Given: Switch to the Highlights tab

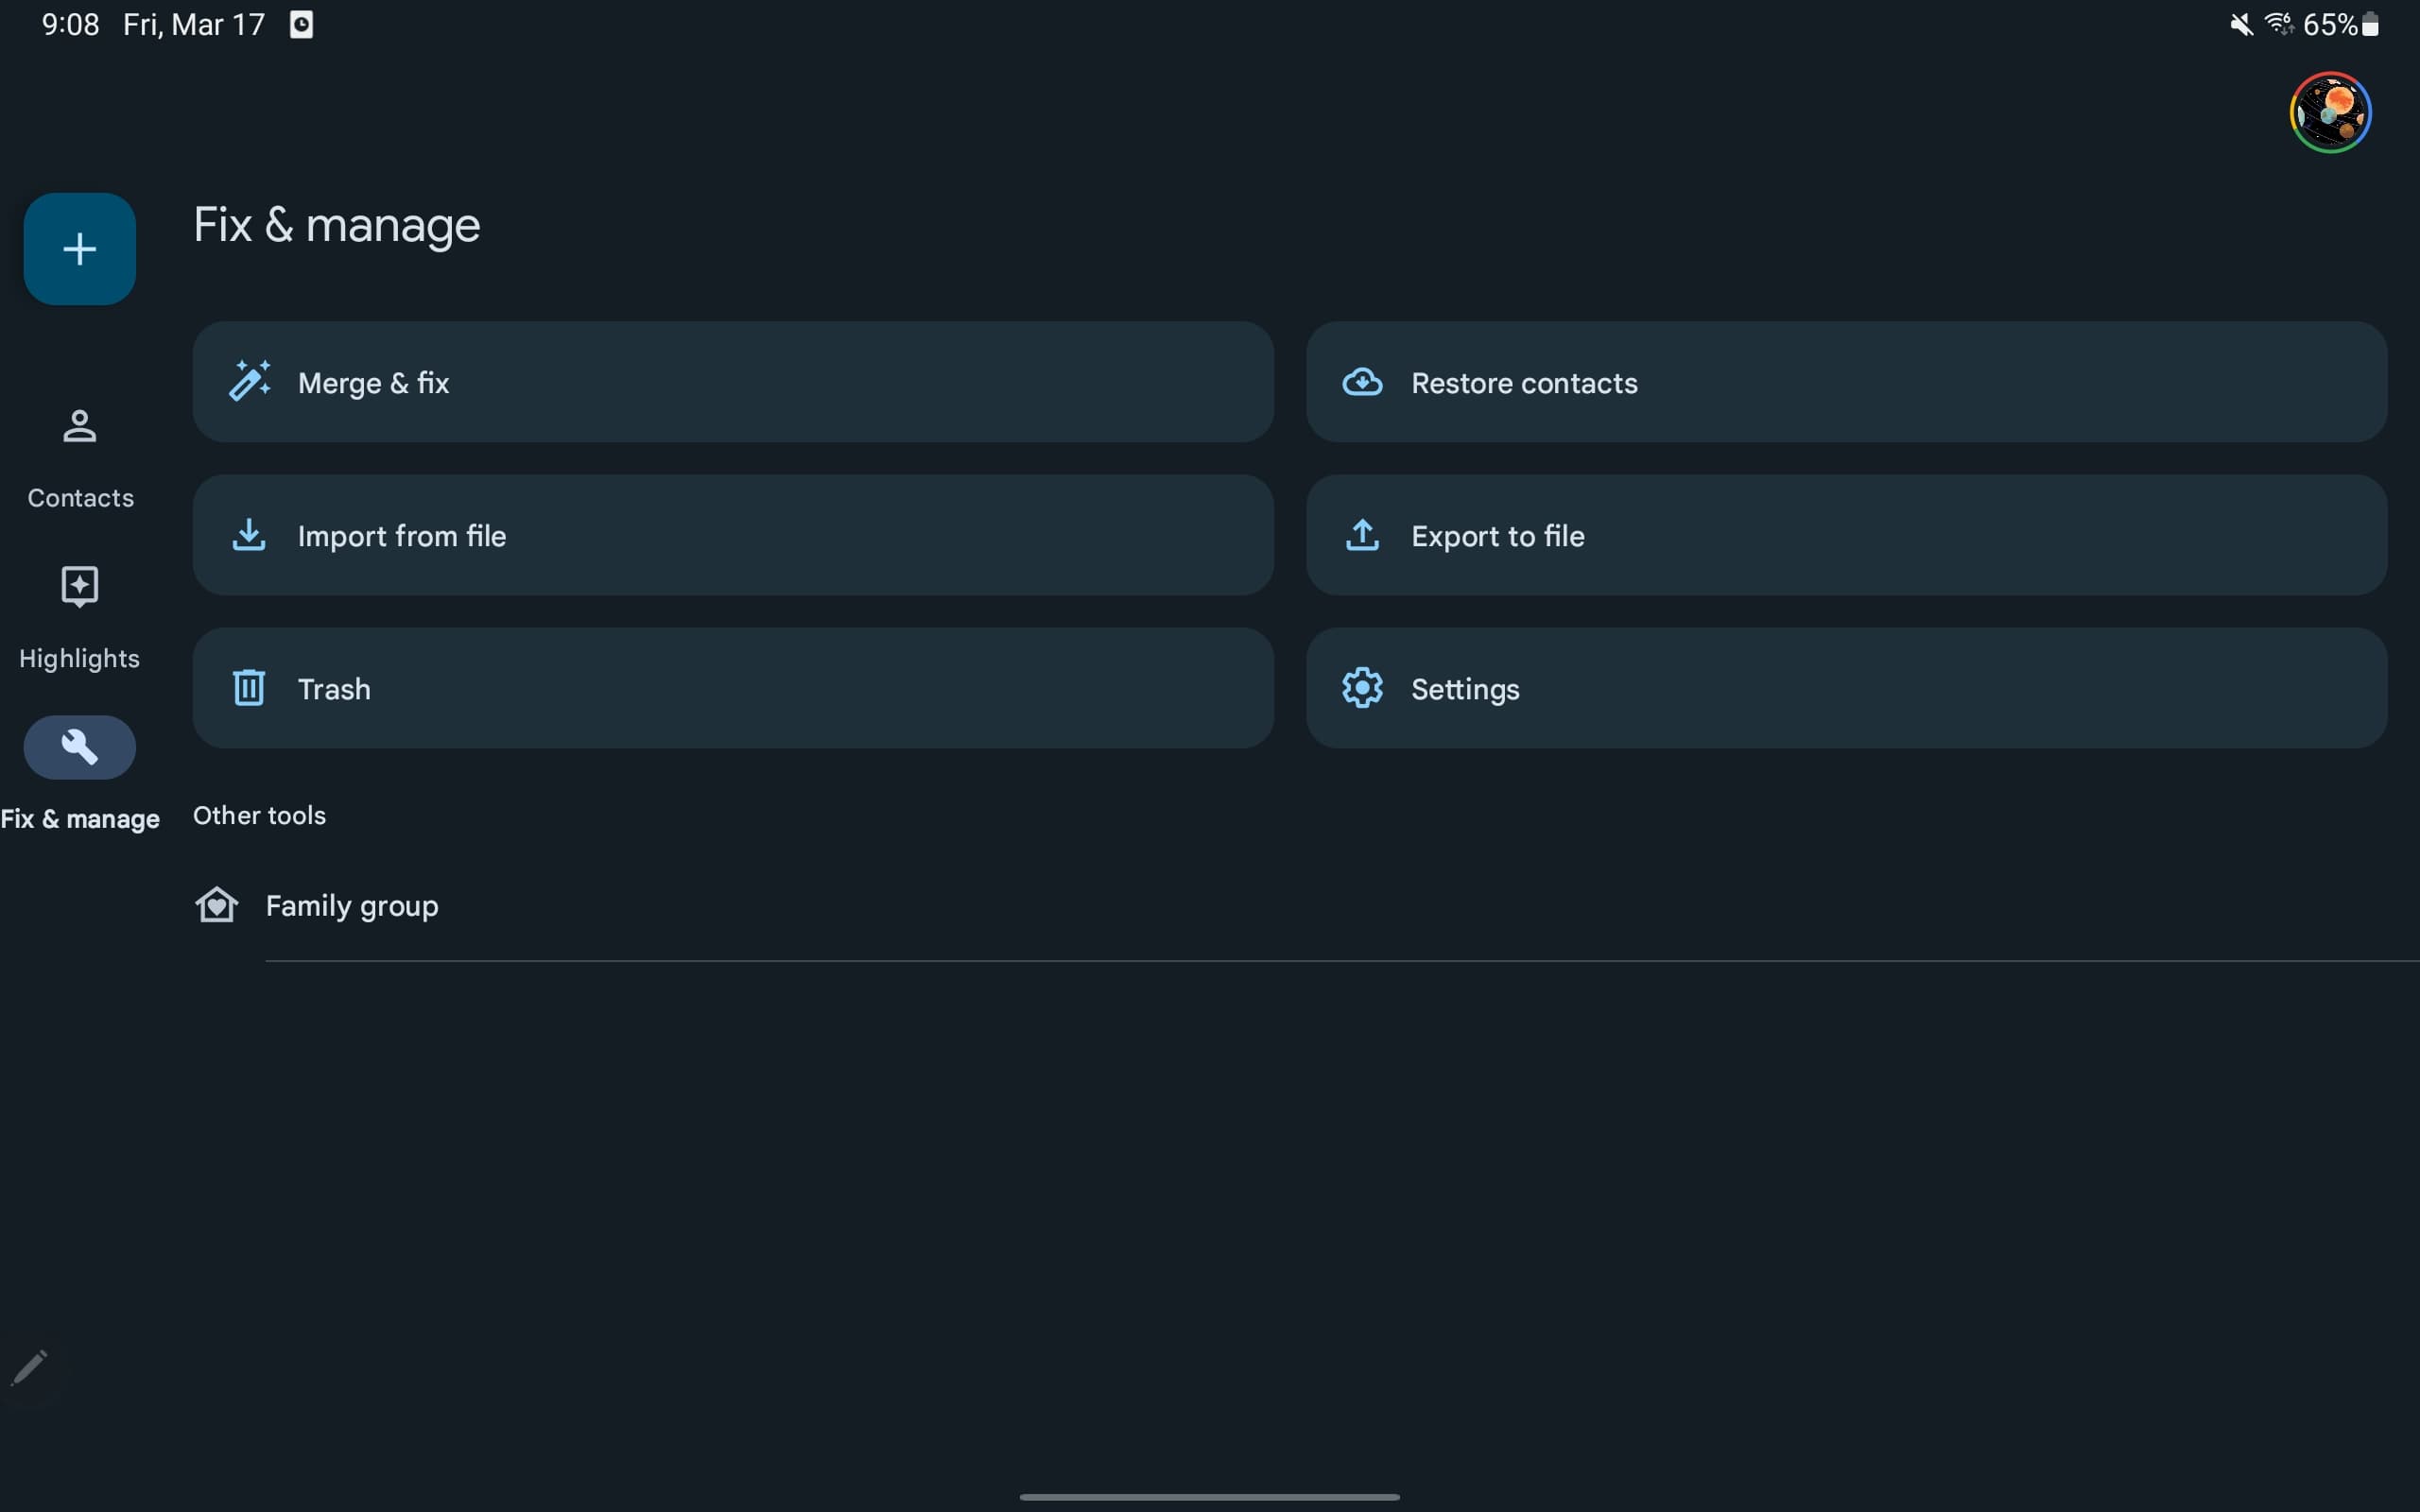Looking at the screenshot, I should pyautogui.click(x=79, y=615).
